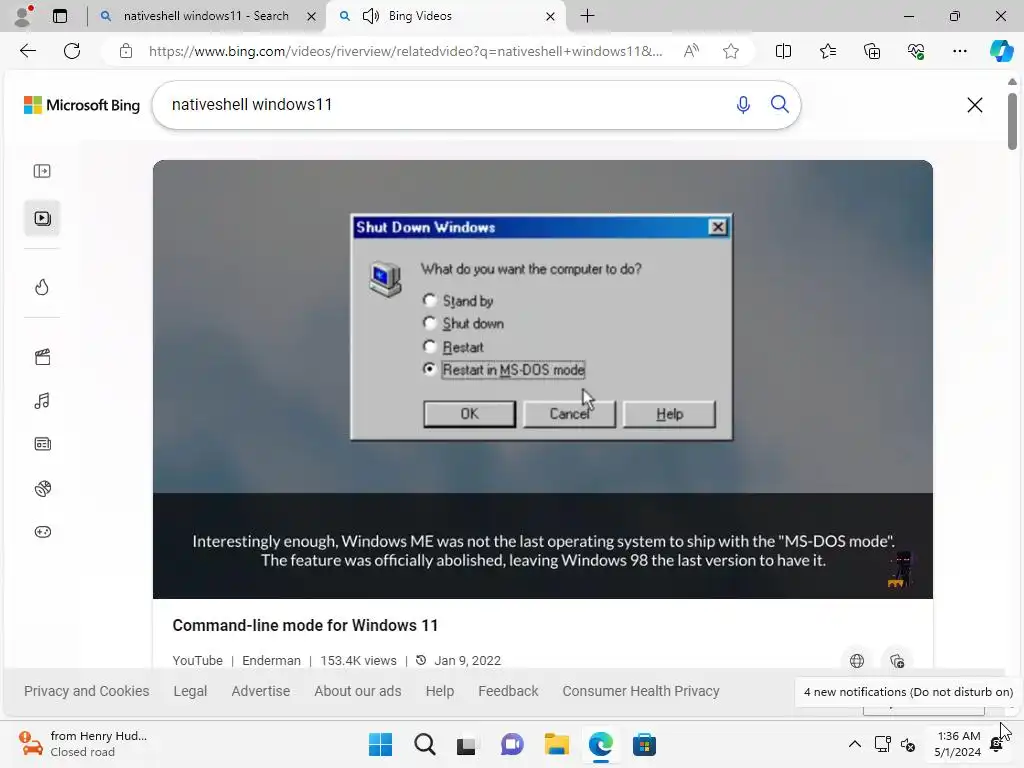Open sports videos sidebar icon
Viewport: 1024px width, 768px height.
point(42,488)
